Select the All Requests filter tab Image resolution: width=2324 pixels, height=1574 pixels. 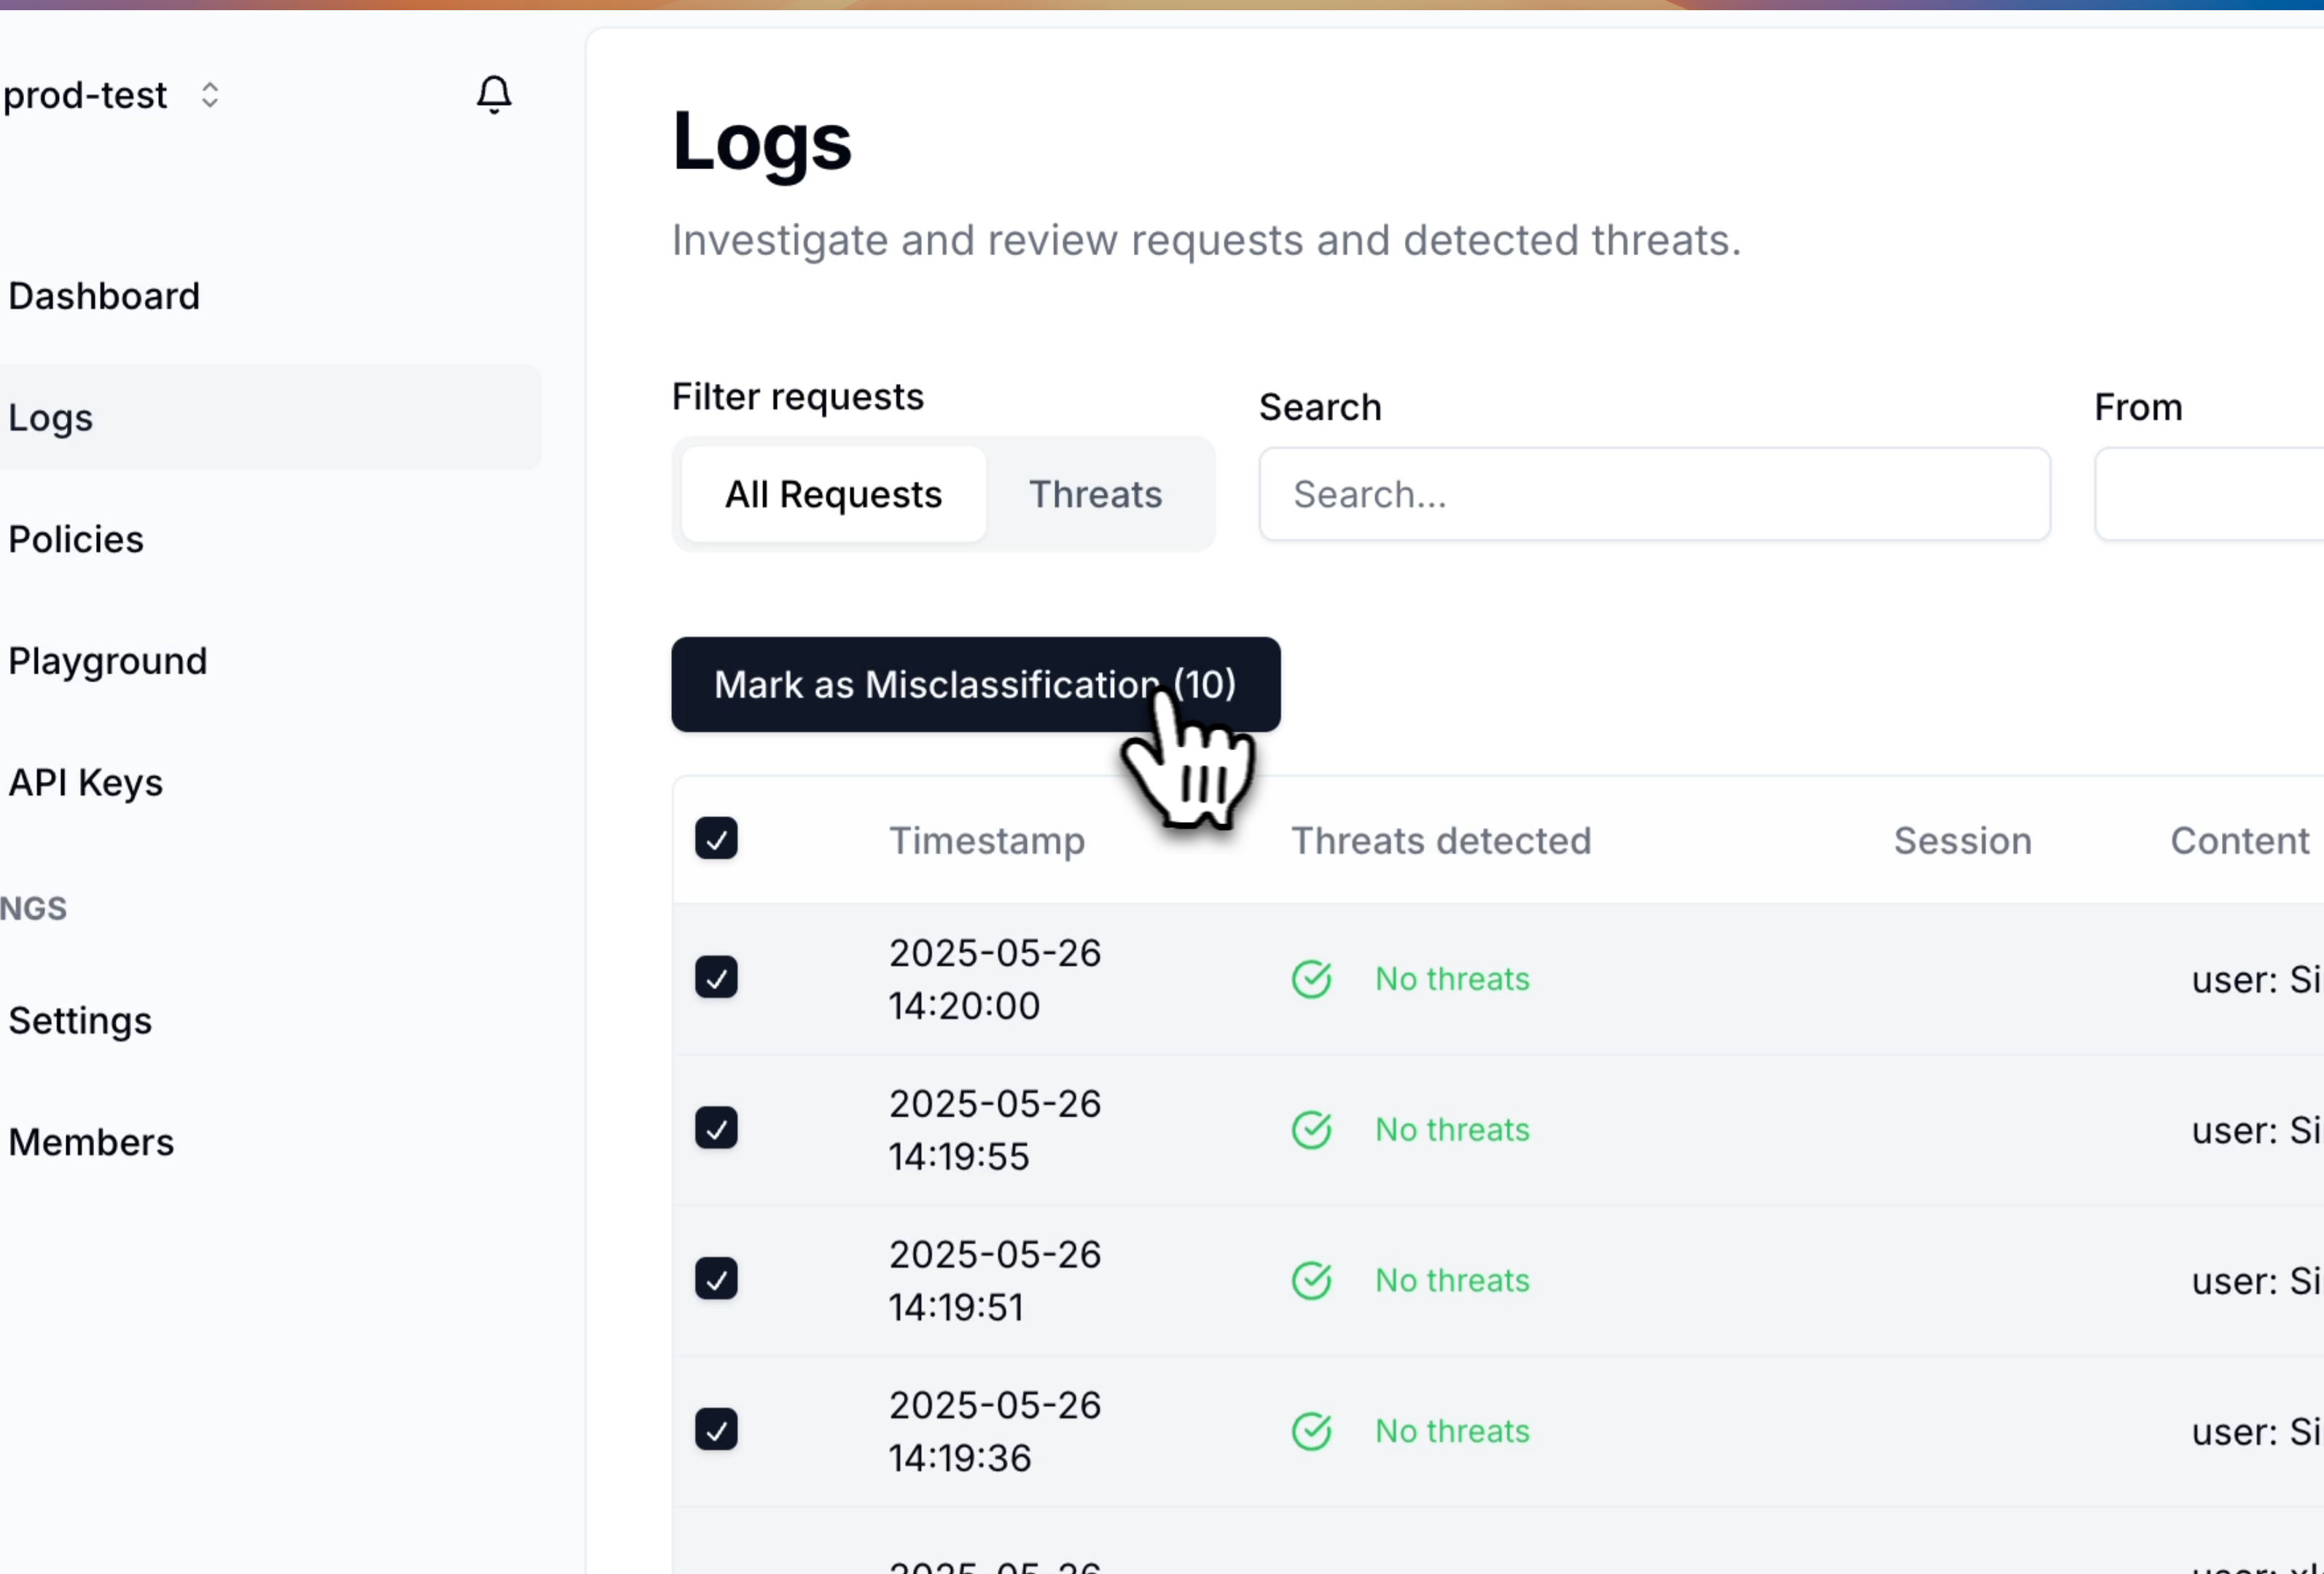point(833,494)
